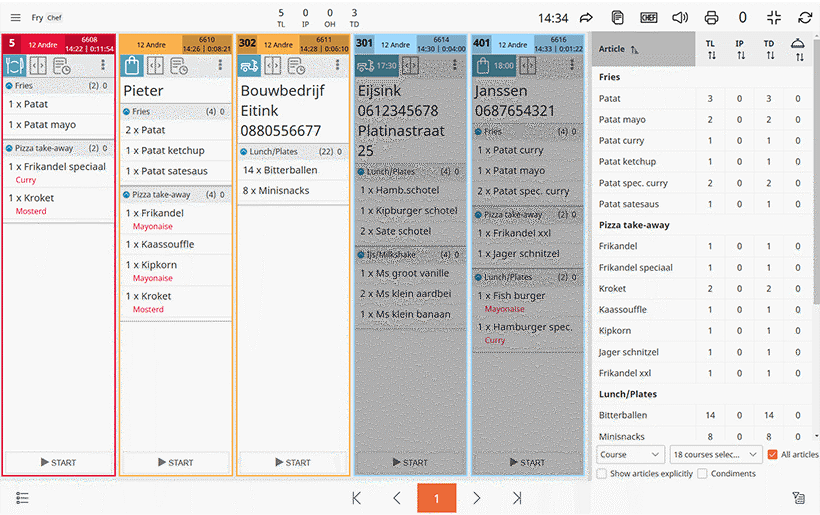Uncheck the All articles checkbox

point(772,455)
